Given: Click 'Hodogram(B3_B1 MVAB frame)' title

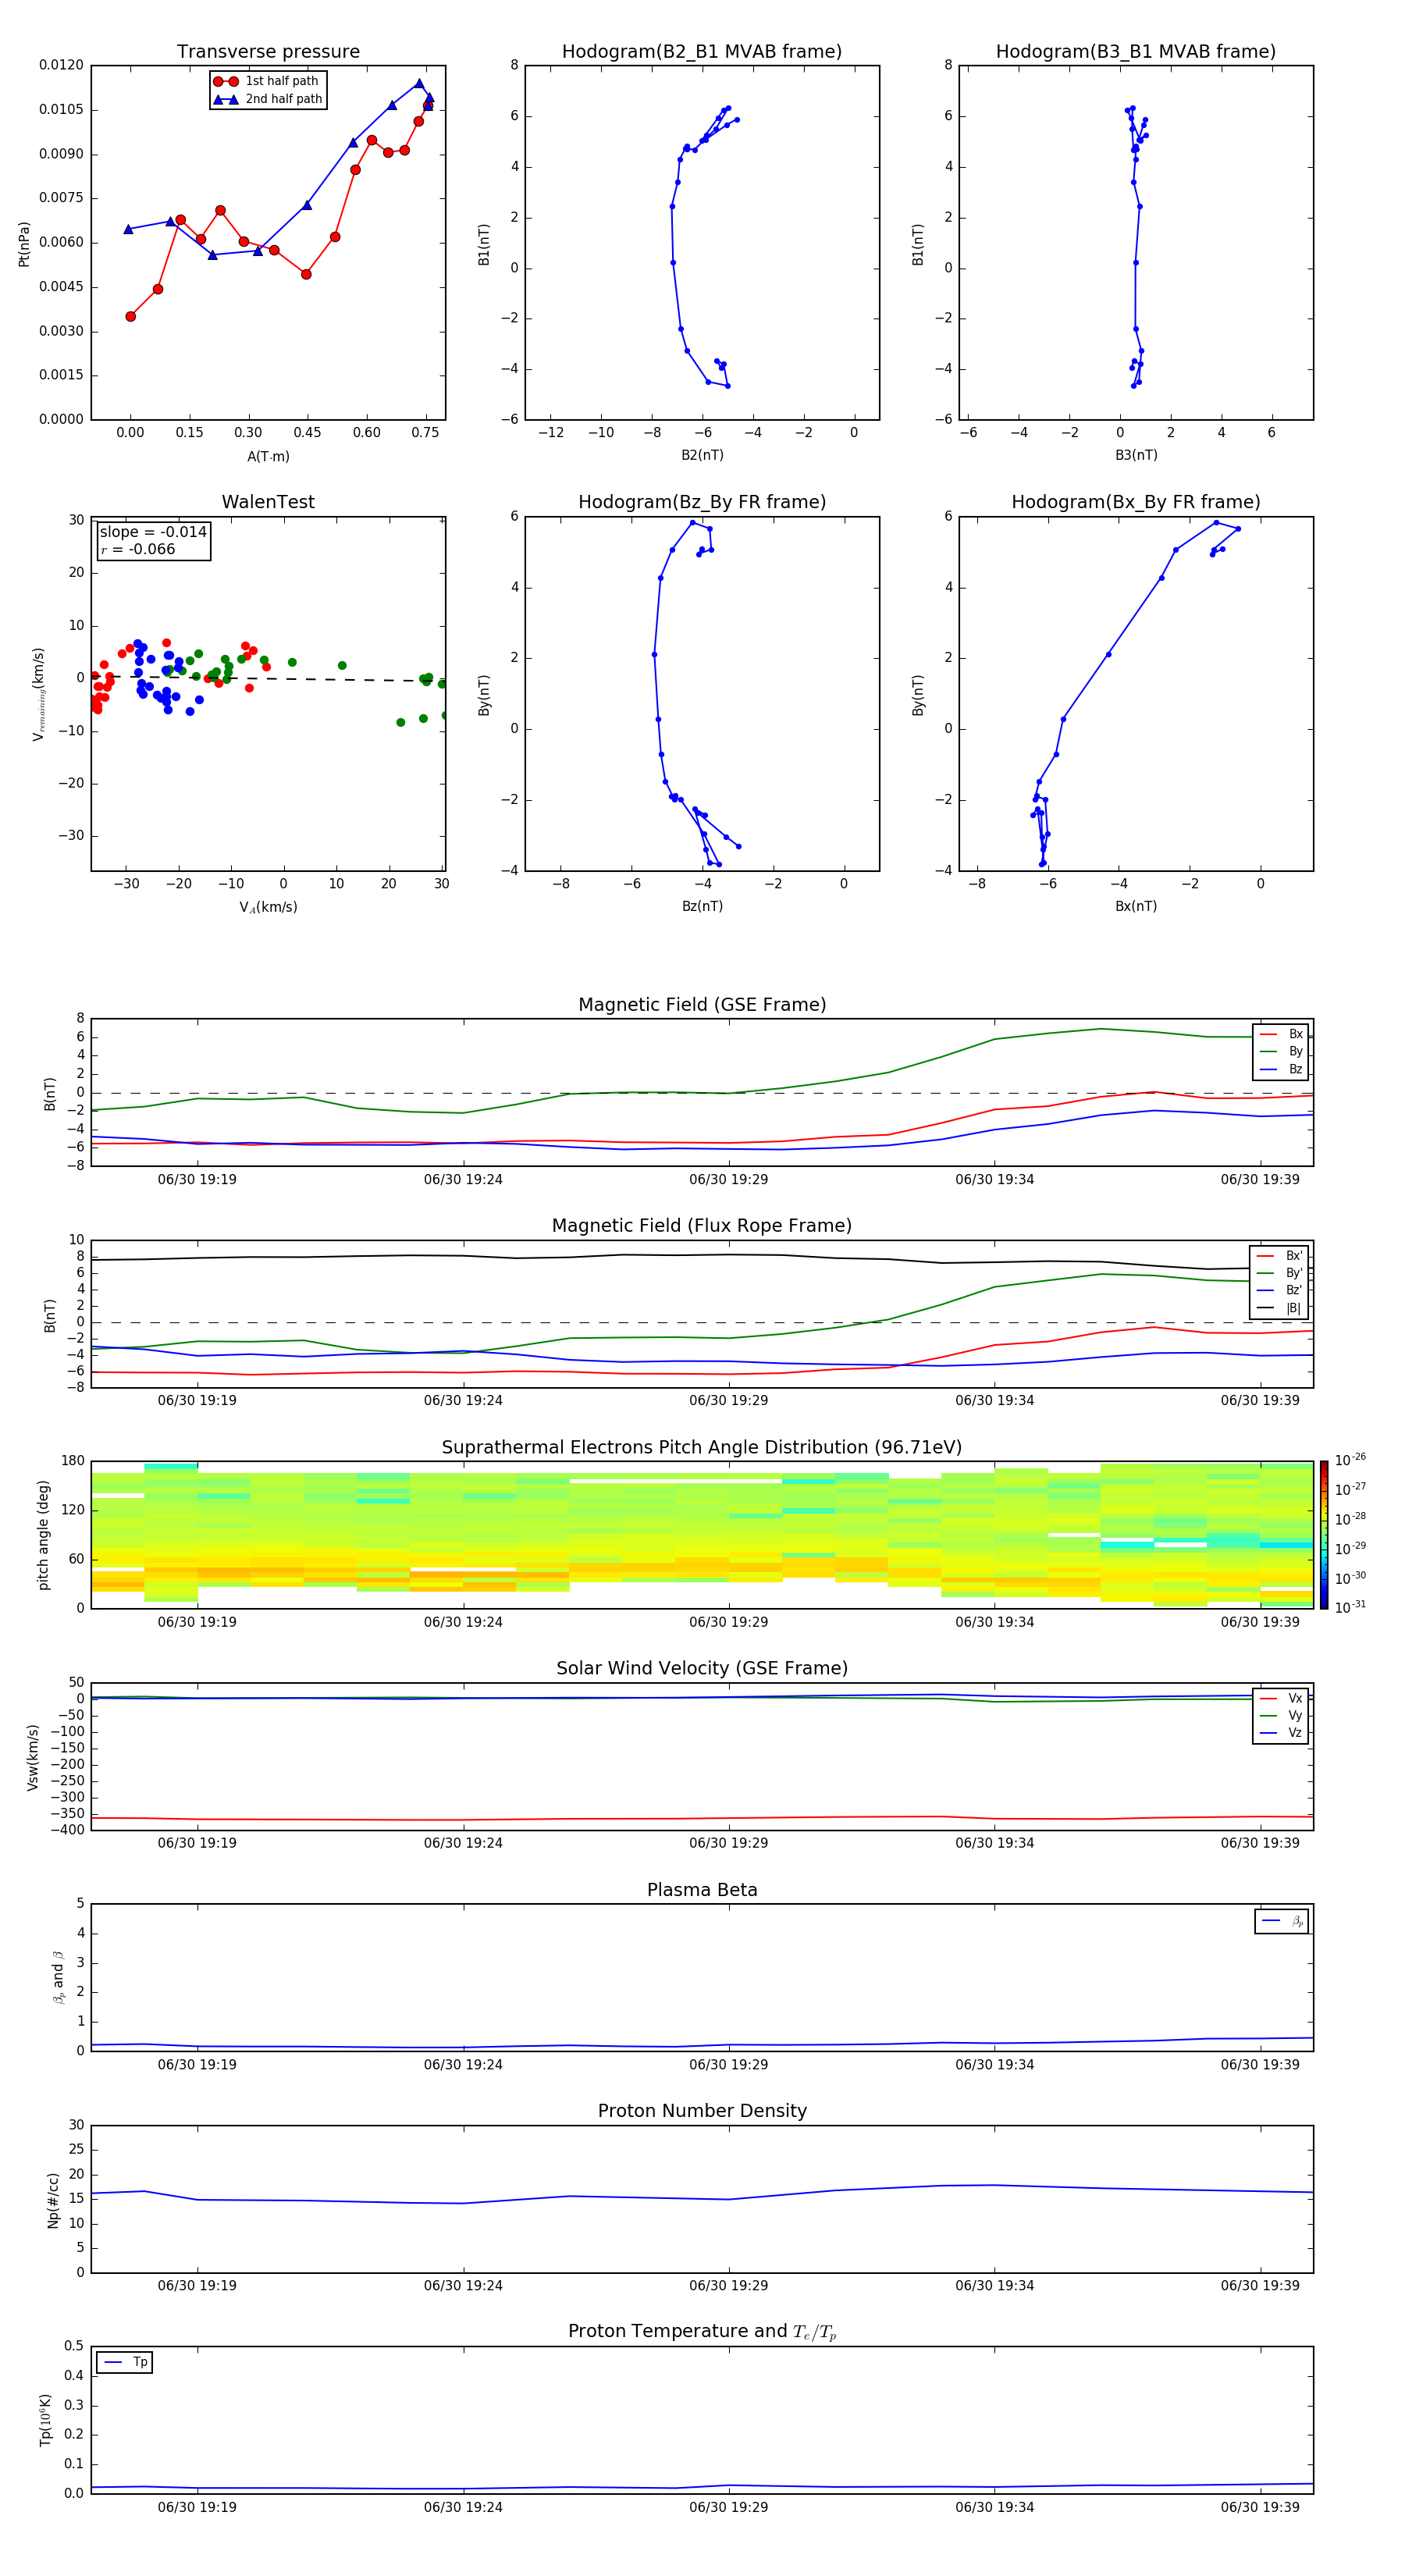Looking at the screenshot, I should (1136, 52).
